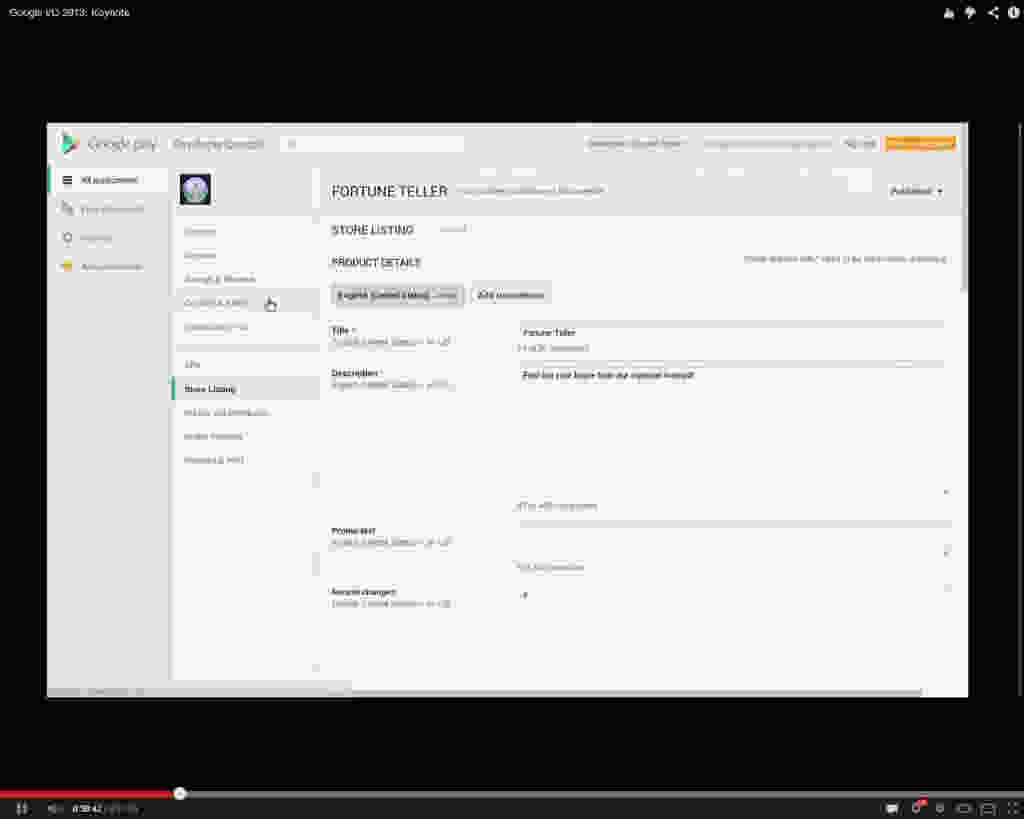This screenshot has height=819, width=1024.
Task: Click the gamepad icon for Game services
Action: (67, 209)
